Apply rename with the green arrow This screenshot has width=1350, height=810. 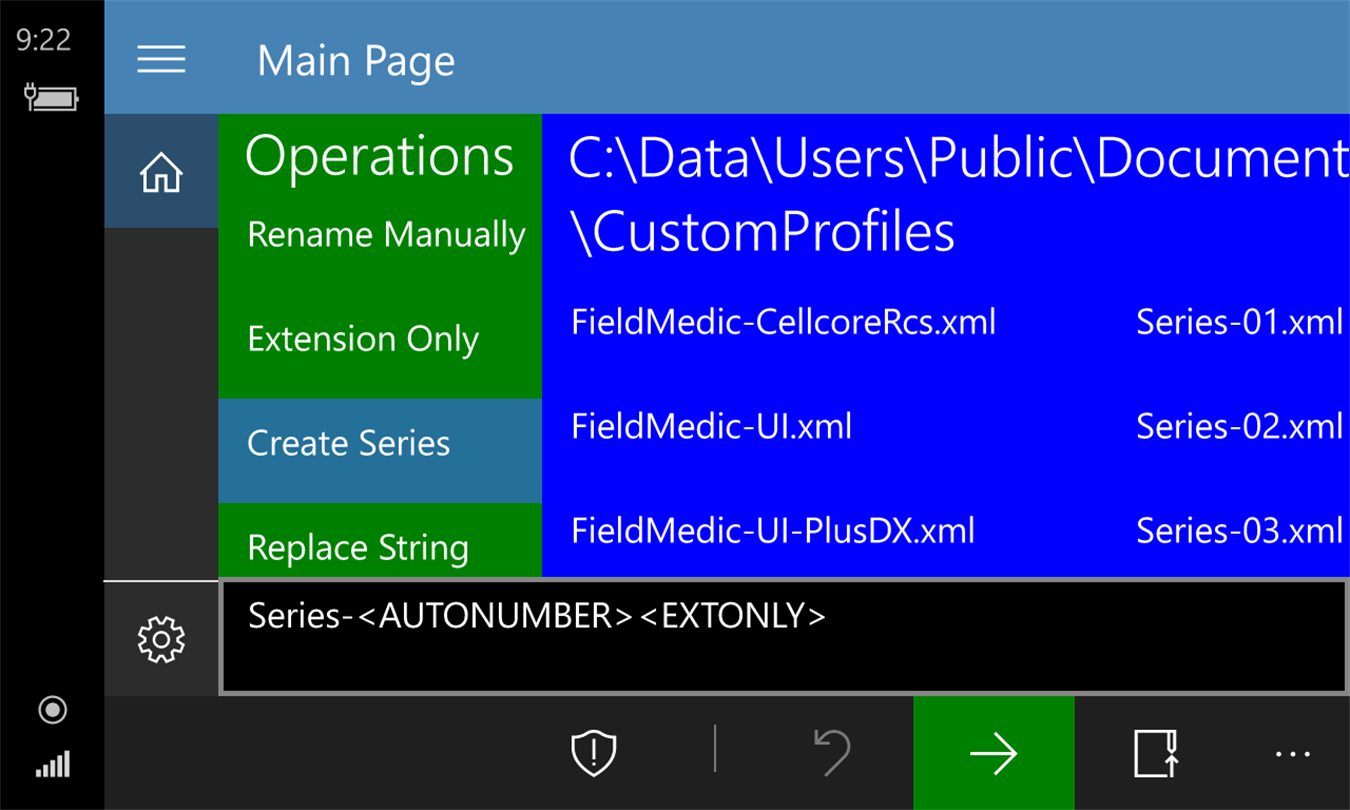tap(993, 753)
